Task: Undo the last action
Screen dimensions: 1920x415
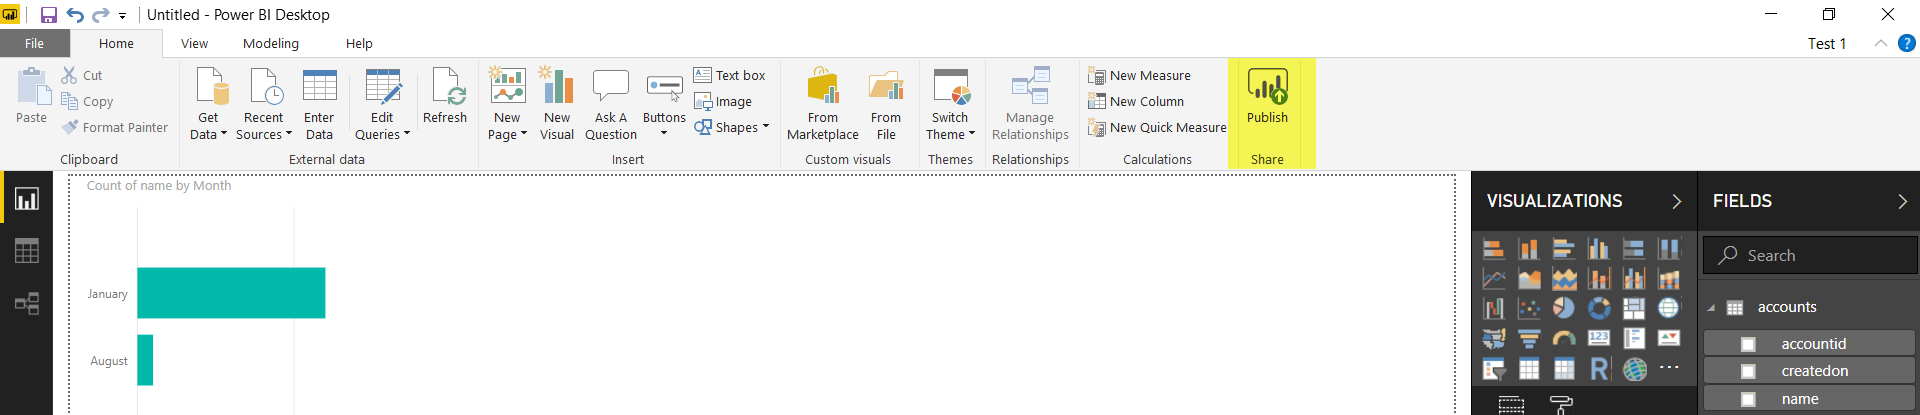Action: (75, 15)
